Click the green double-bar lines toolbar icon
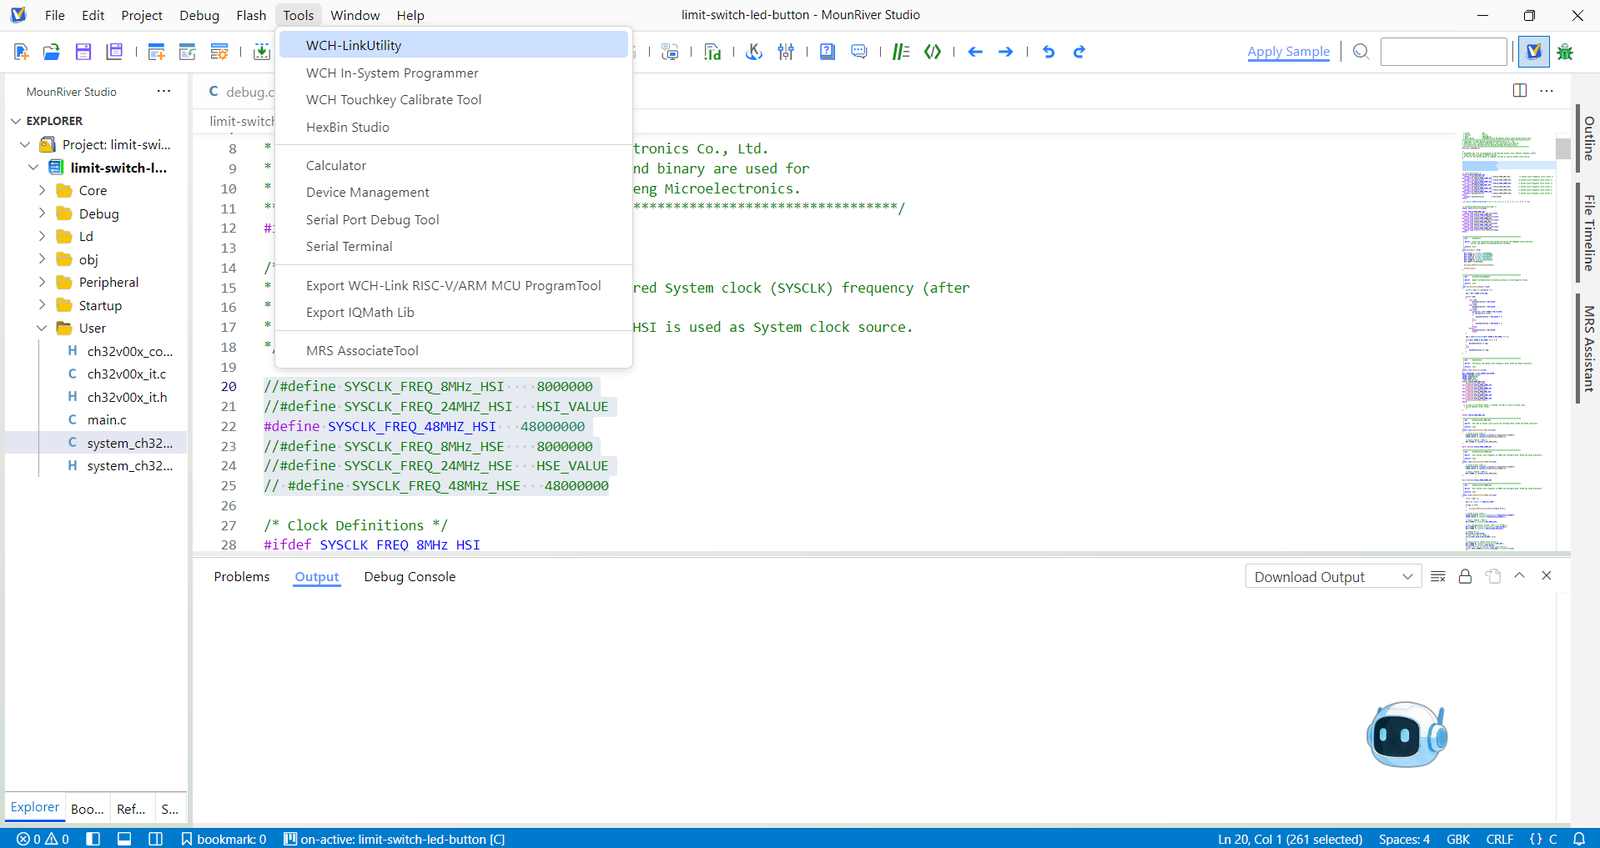This screenshot has height=848, width=1600. [x=900, y=52]
